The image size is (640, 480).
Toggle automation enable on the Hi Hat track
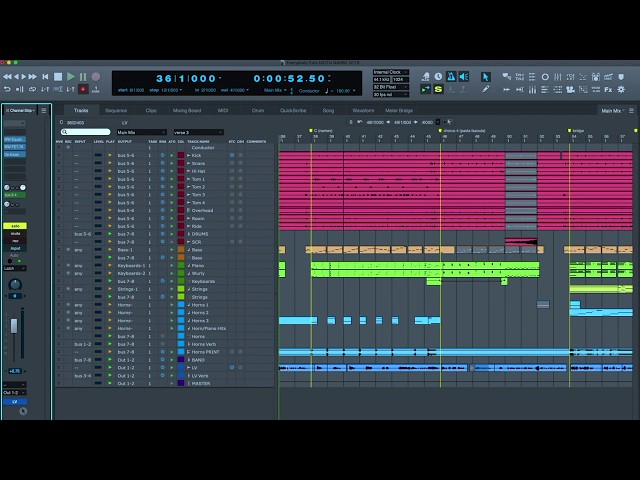(x=172, y=171)
